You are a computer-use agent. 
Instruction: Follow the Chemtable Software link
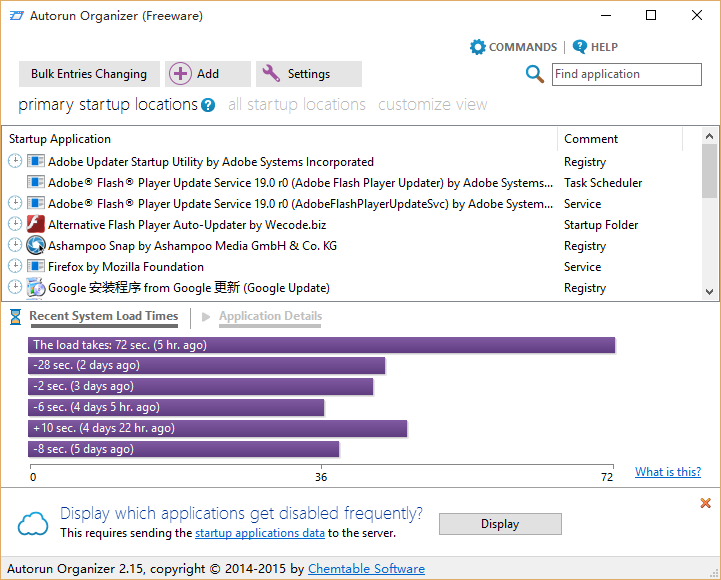[366, 569]
